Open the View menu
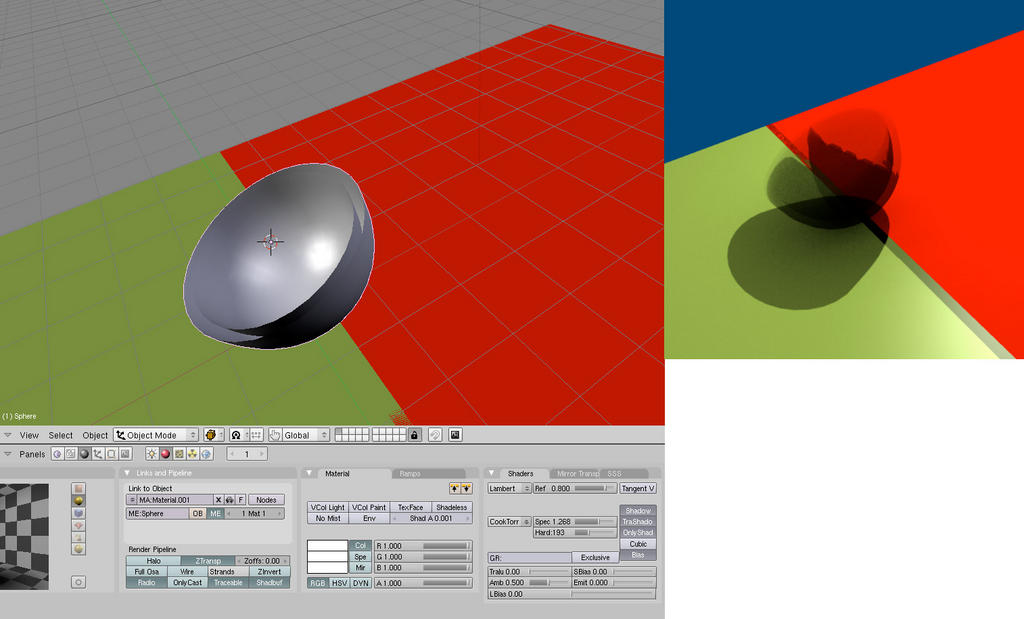The height and width of the screenshot is (619, 1024). 29,435
